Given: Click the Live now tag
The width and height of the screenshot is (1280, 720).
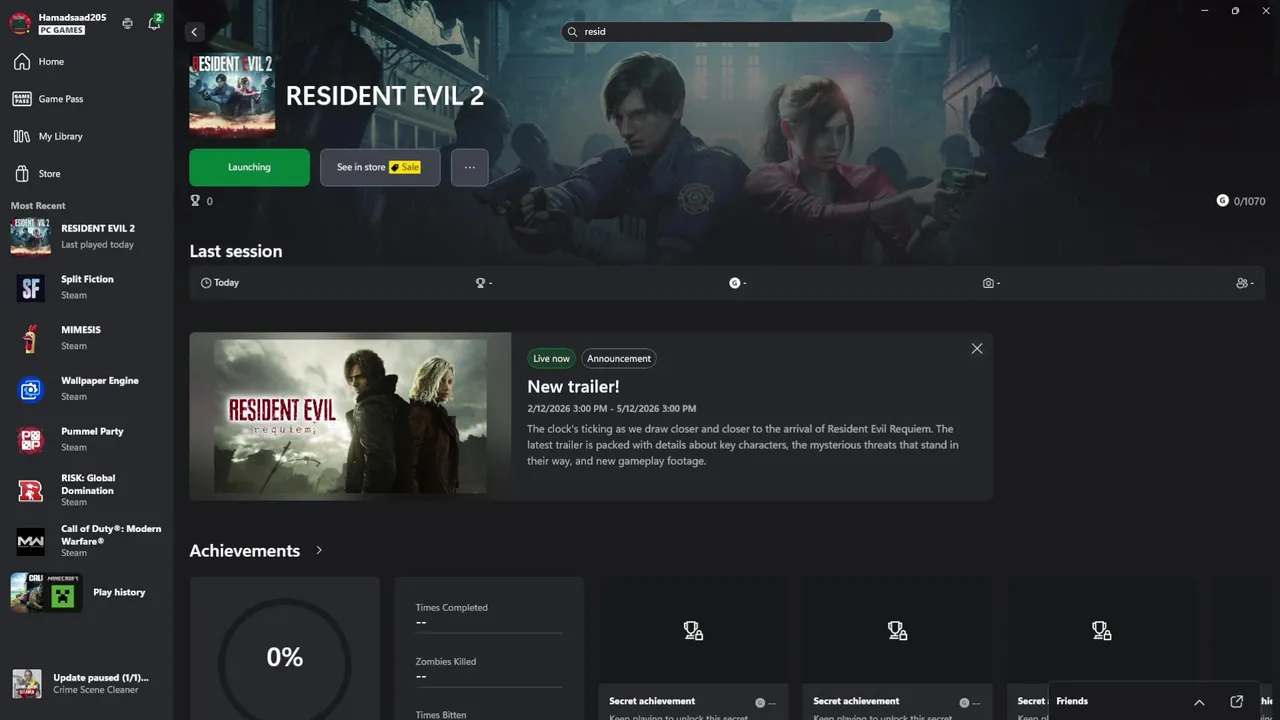Looking at the screenshot, I should [551, 358].
